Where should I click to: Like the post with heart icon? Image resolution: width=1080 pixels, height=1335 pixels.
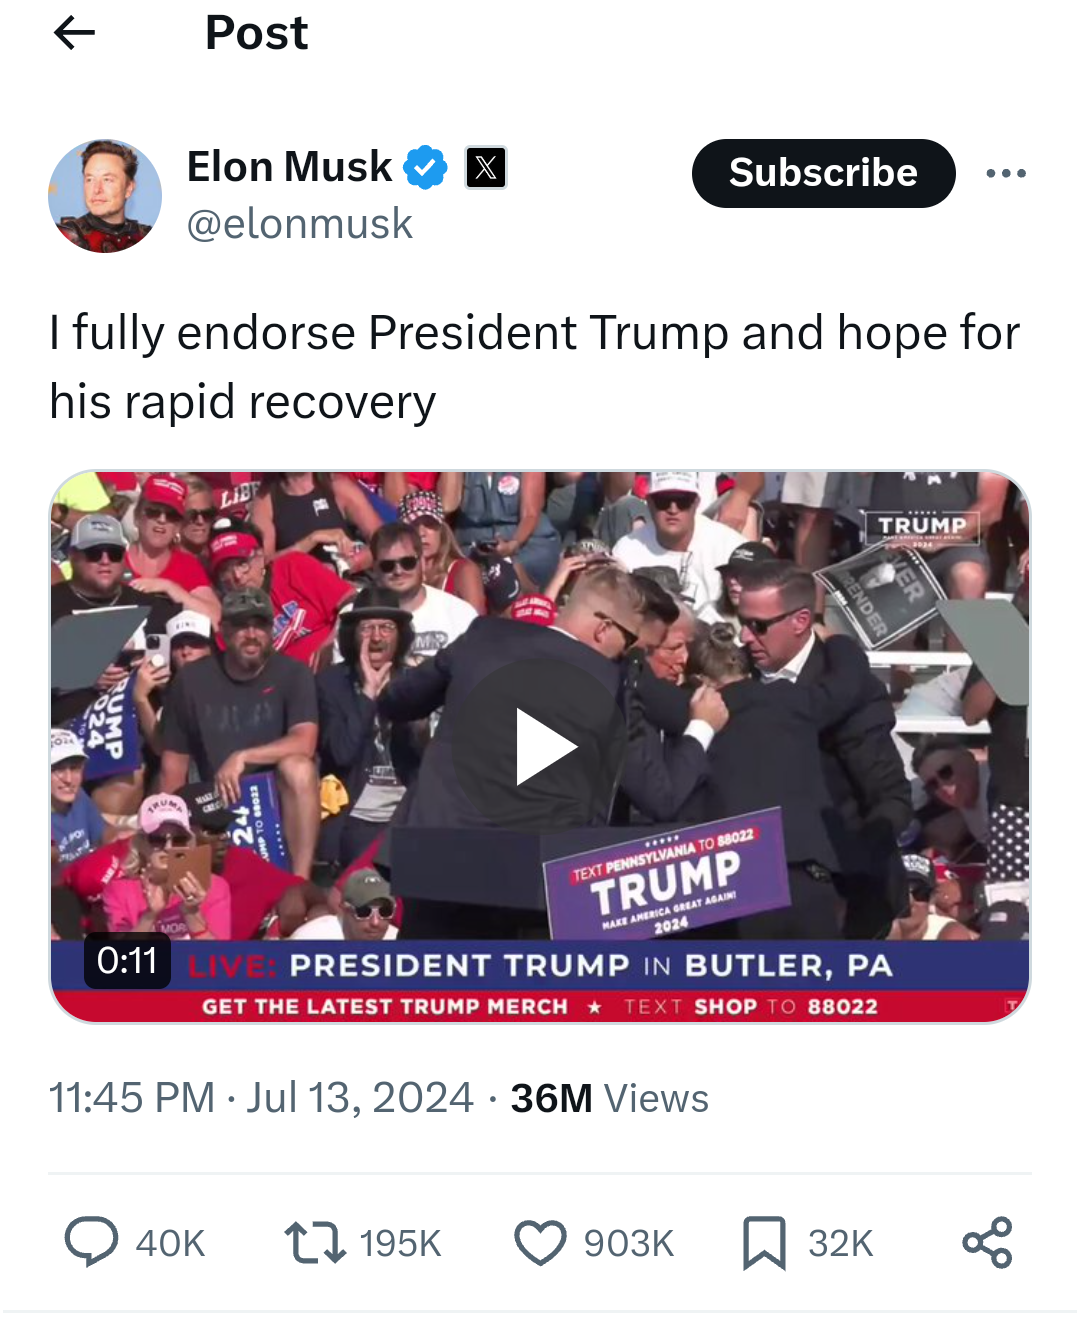540,1242
